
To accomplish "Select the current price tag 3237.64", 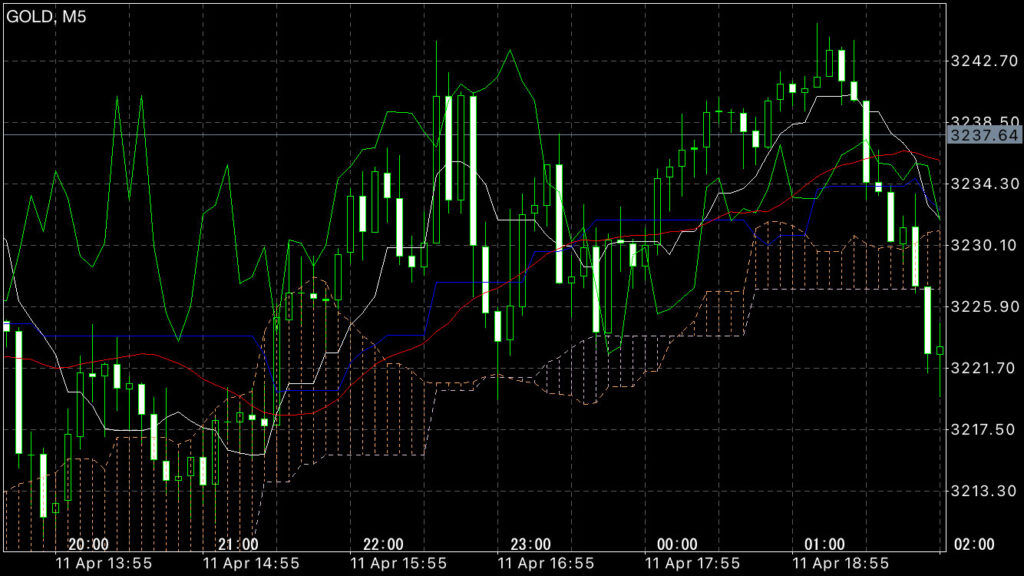I will click(984, 135).
